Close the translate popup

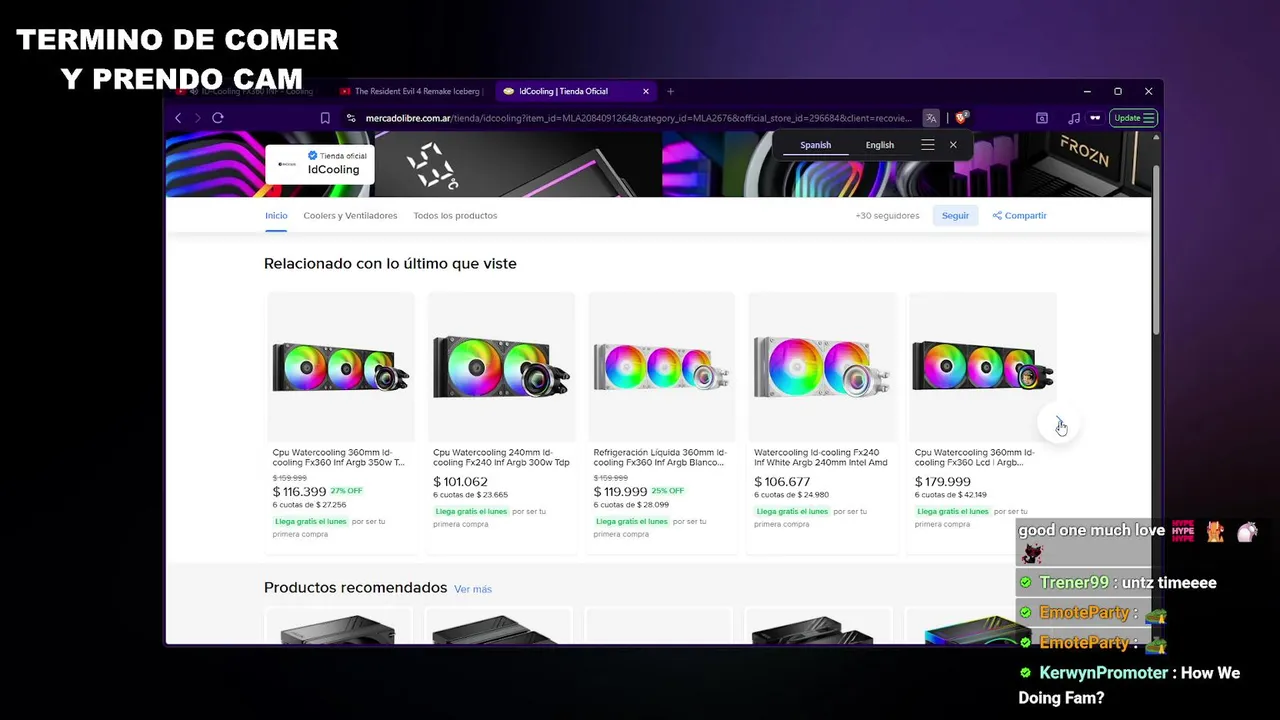tap(953, 145)
